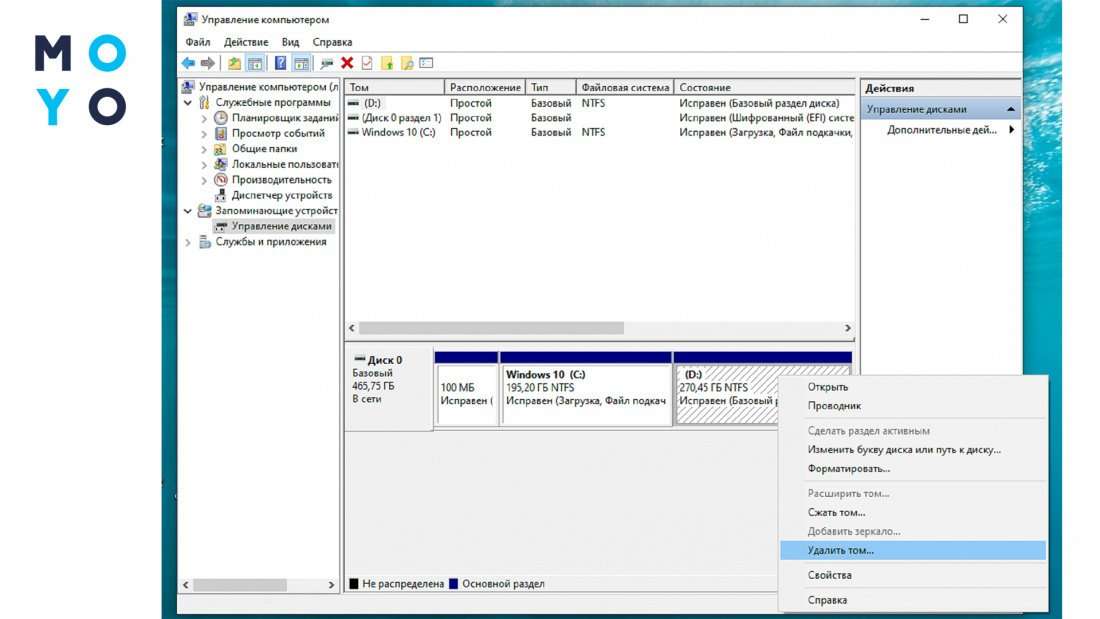Select Диспетчер устройств in the tree
Viewport: 1100px width, 619px height.
pos(281,195)
